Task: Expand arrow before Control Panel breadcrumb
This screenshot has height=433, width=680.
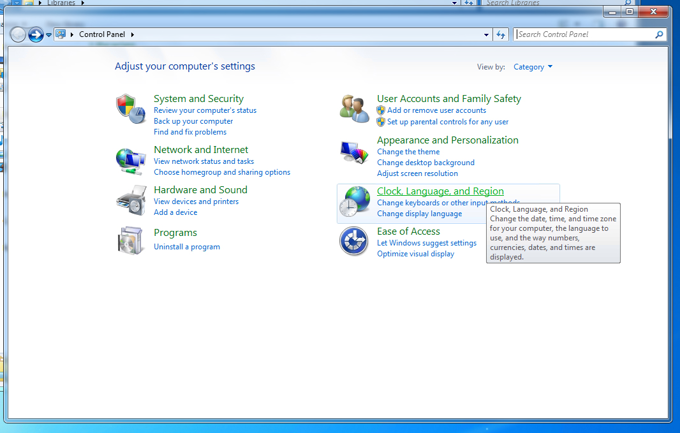Action: click(x=72, y=34)
